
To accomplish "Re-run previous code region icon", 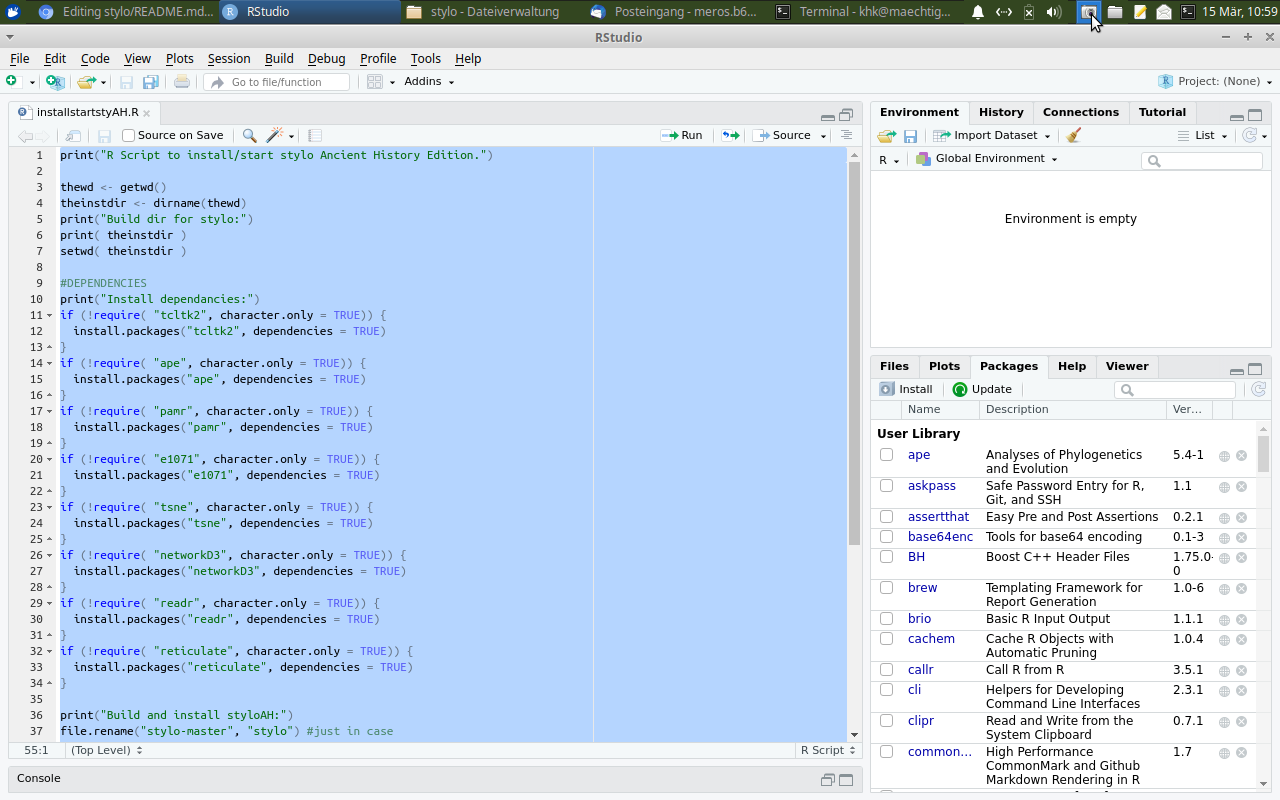I will (x=731, y=136).
